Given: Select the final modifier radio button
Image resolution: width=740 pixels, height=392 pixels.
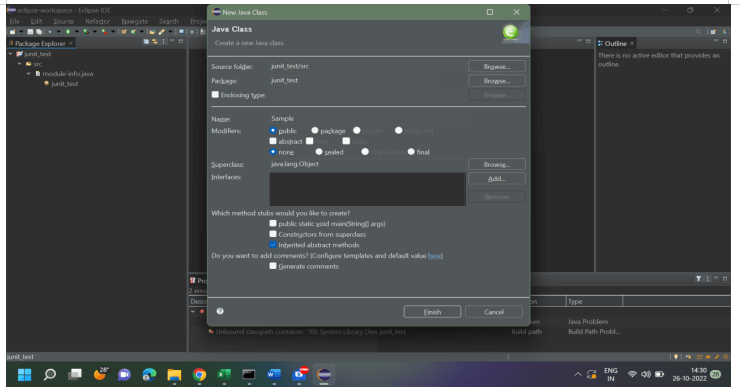Looking at the screenshot, I should (411, 152).
